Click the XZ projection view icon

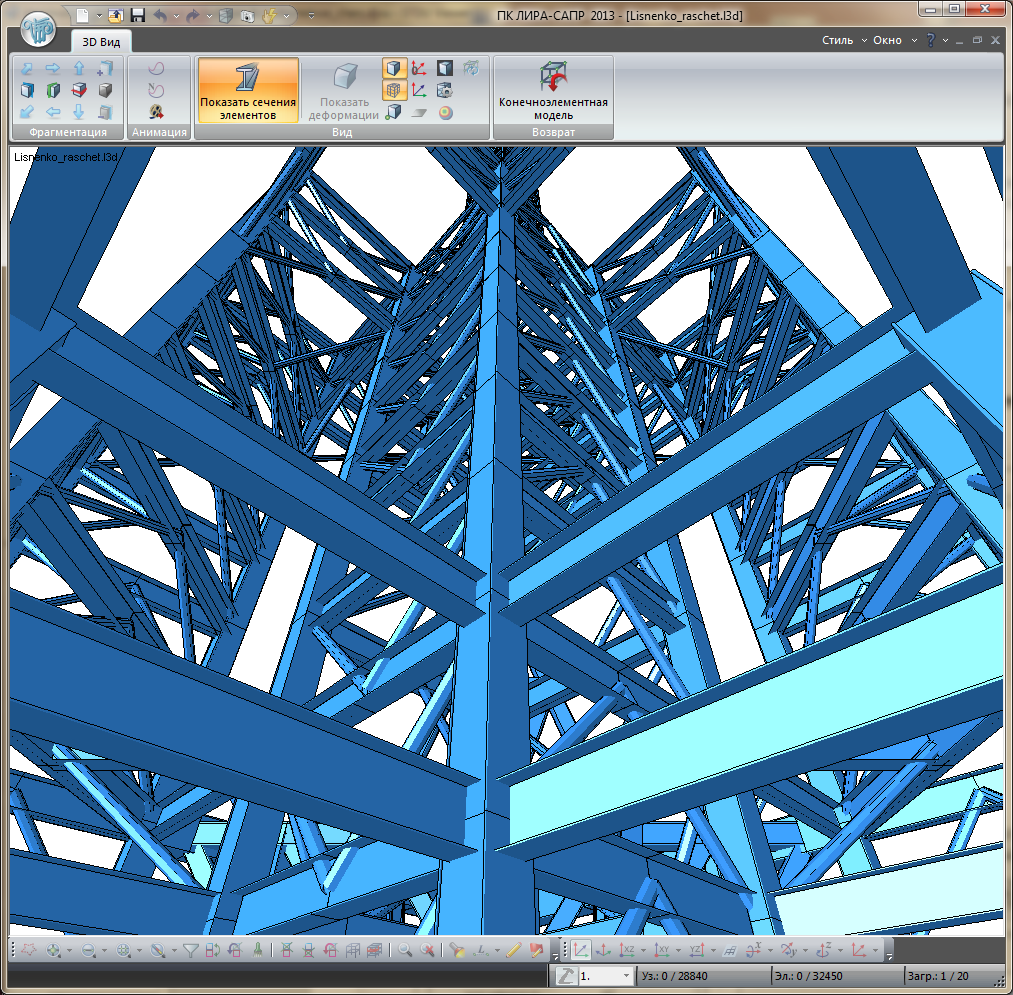627,950
